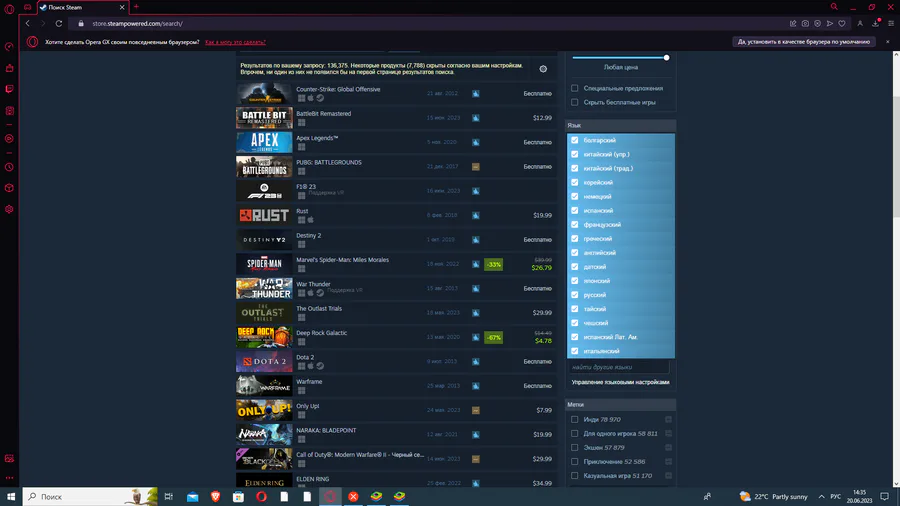Check the Приключение tag filter
The width and height of the screenshot is (900, 506).
(575, 461)
